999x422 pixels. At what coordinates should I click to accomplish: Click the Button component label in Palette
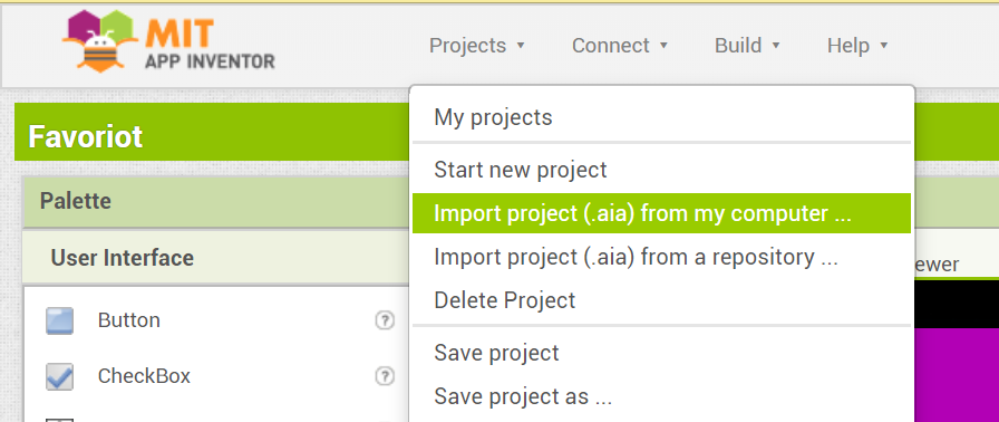129,321
